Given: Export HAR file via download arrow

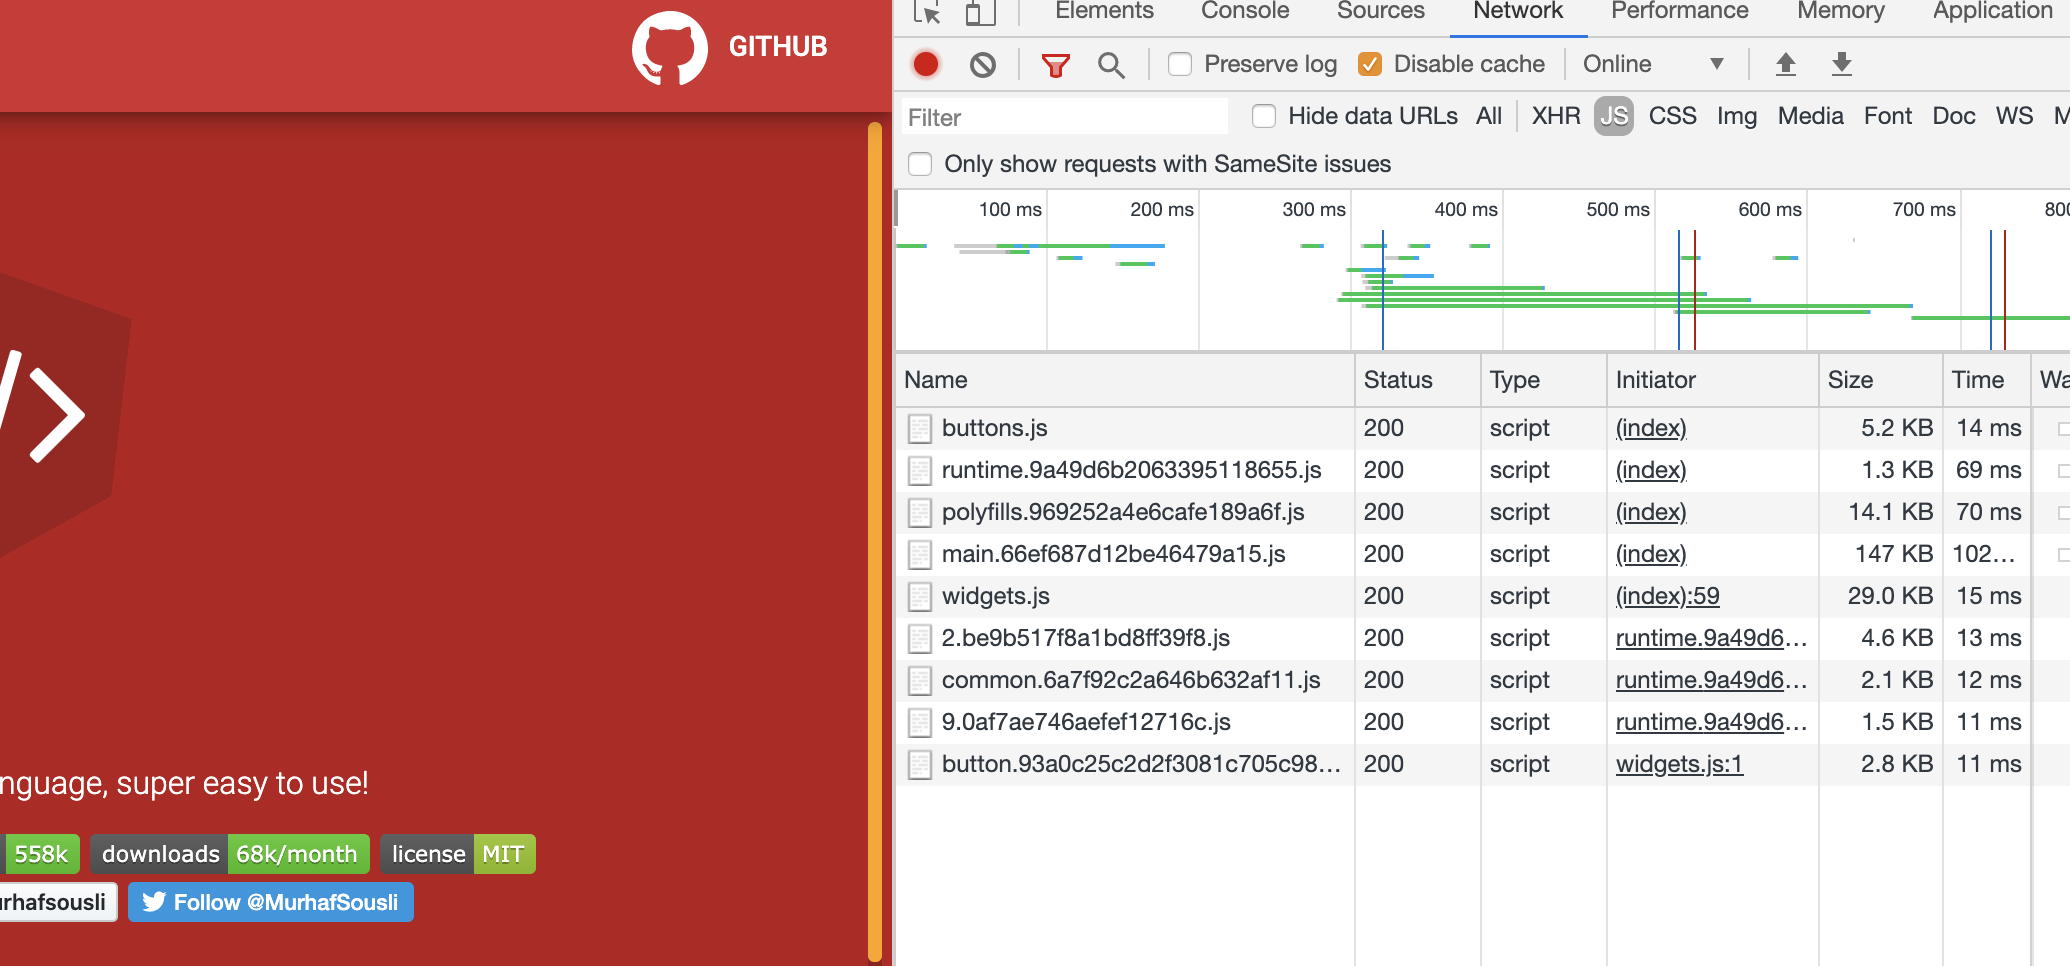Looking at the screenshot, I should 1841,63.
